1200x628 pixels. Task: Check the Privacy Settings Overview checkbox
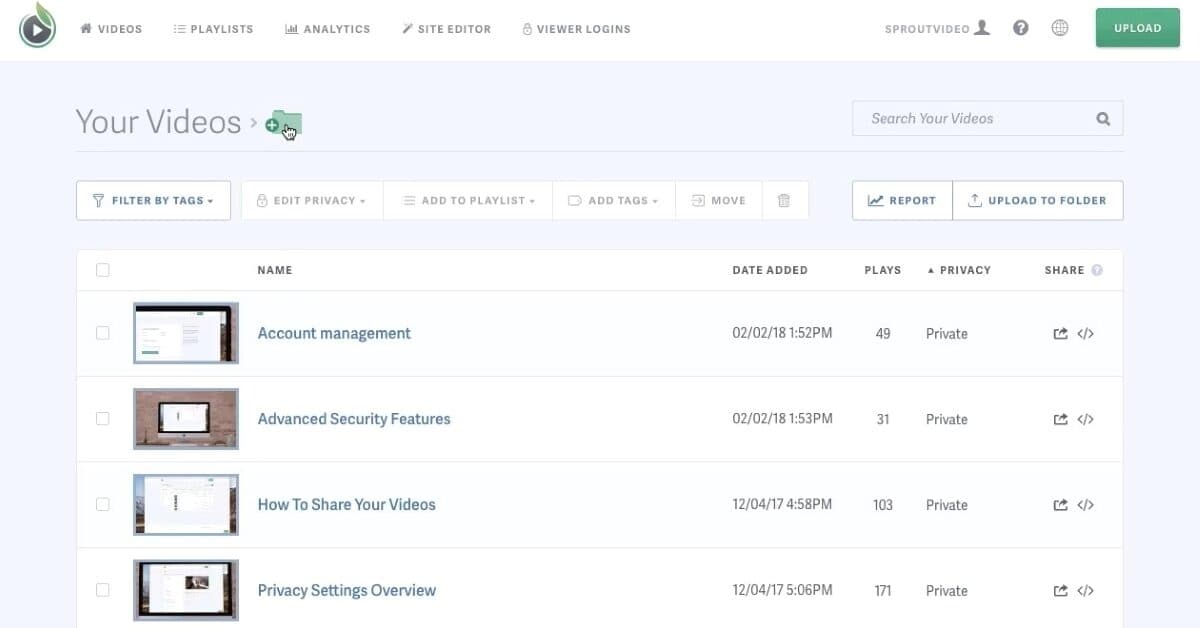(x=103, y=590)
